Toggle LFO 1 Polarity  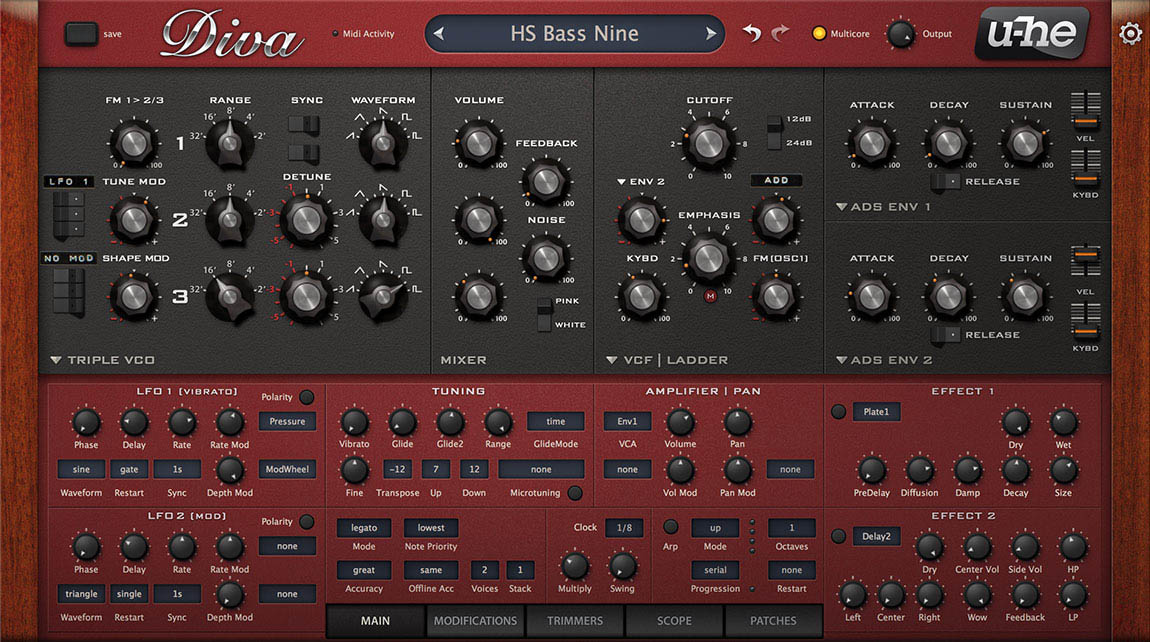[306, 396]
